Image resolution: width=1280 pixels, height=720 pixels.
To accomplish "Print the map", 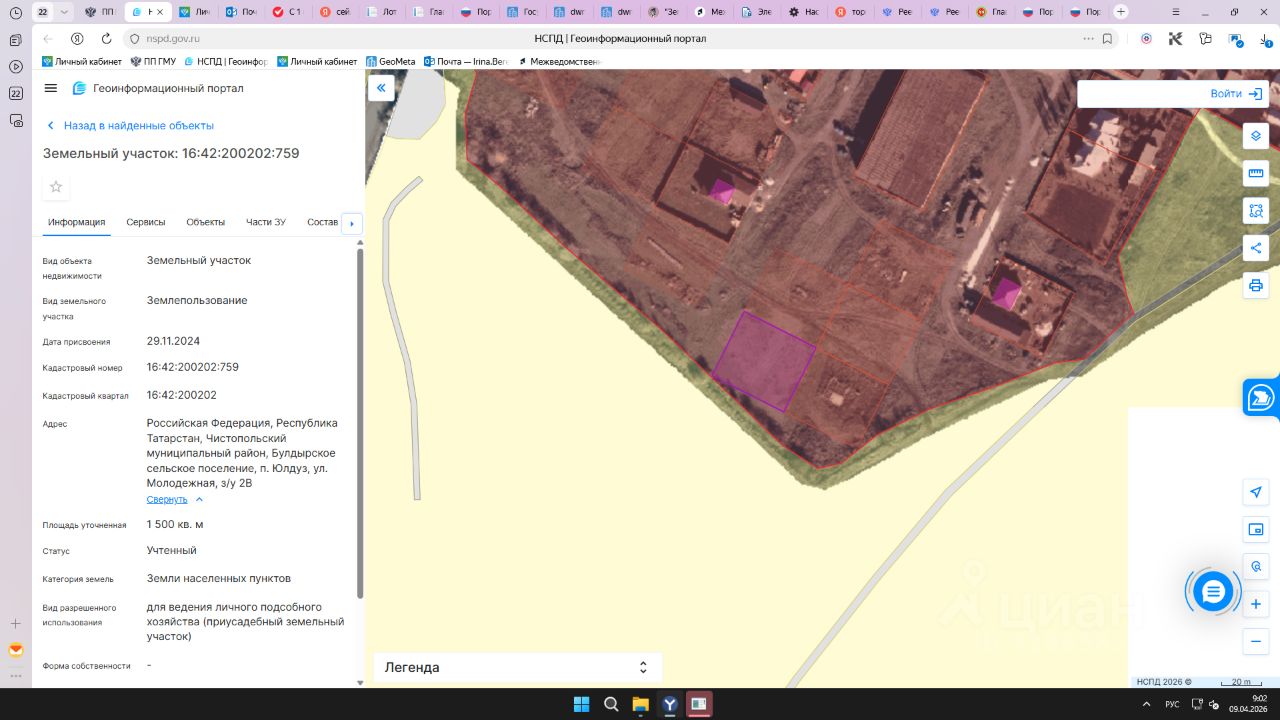I will (x=1256, y=286).
